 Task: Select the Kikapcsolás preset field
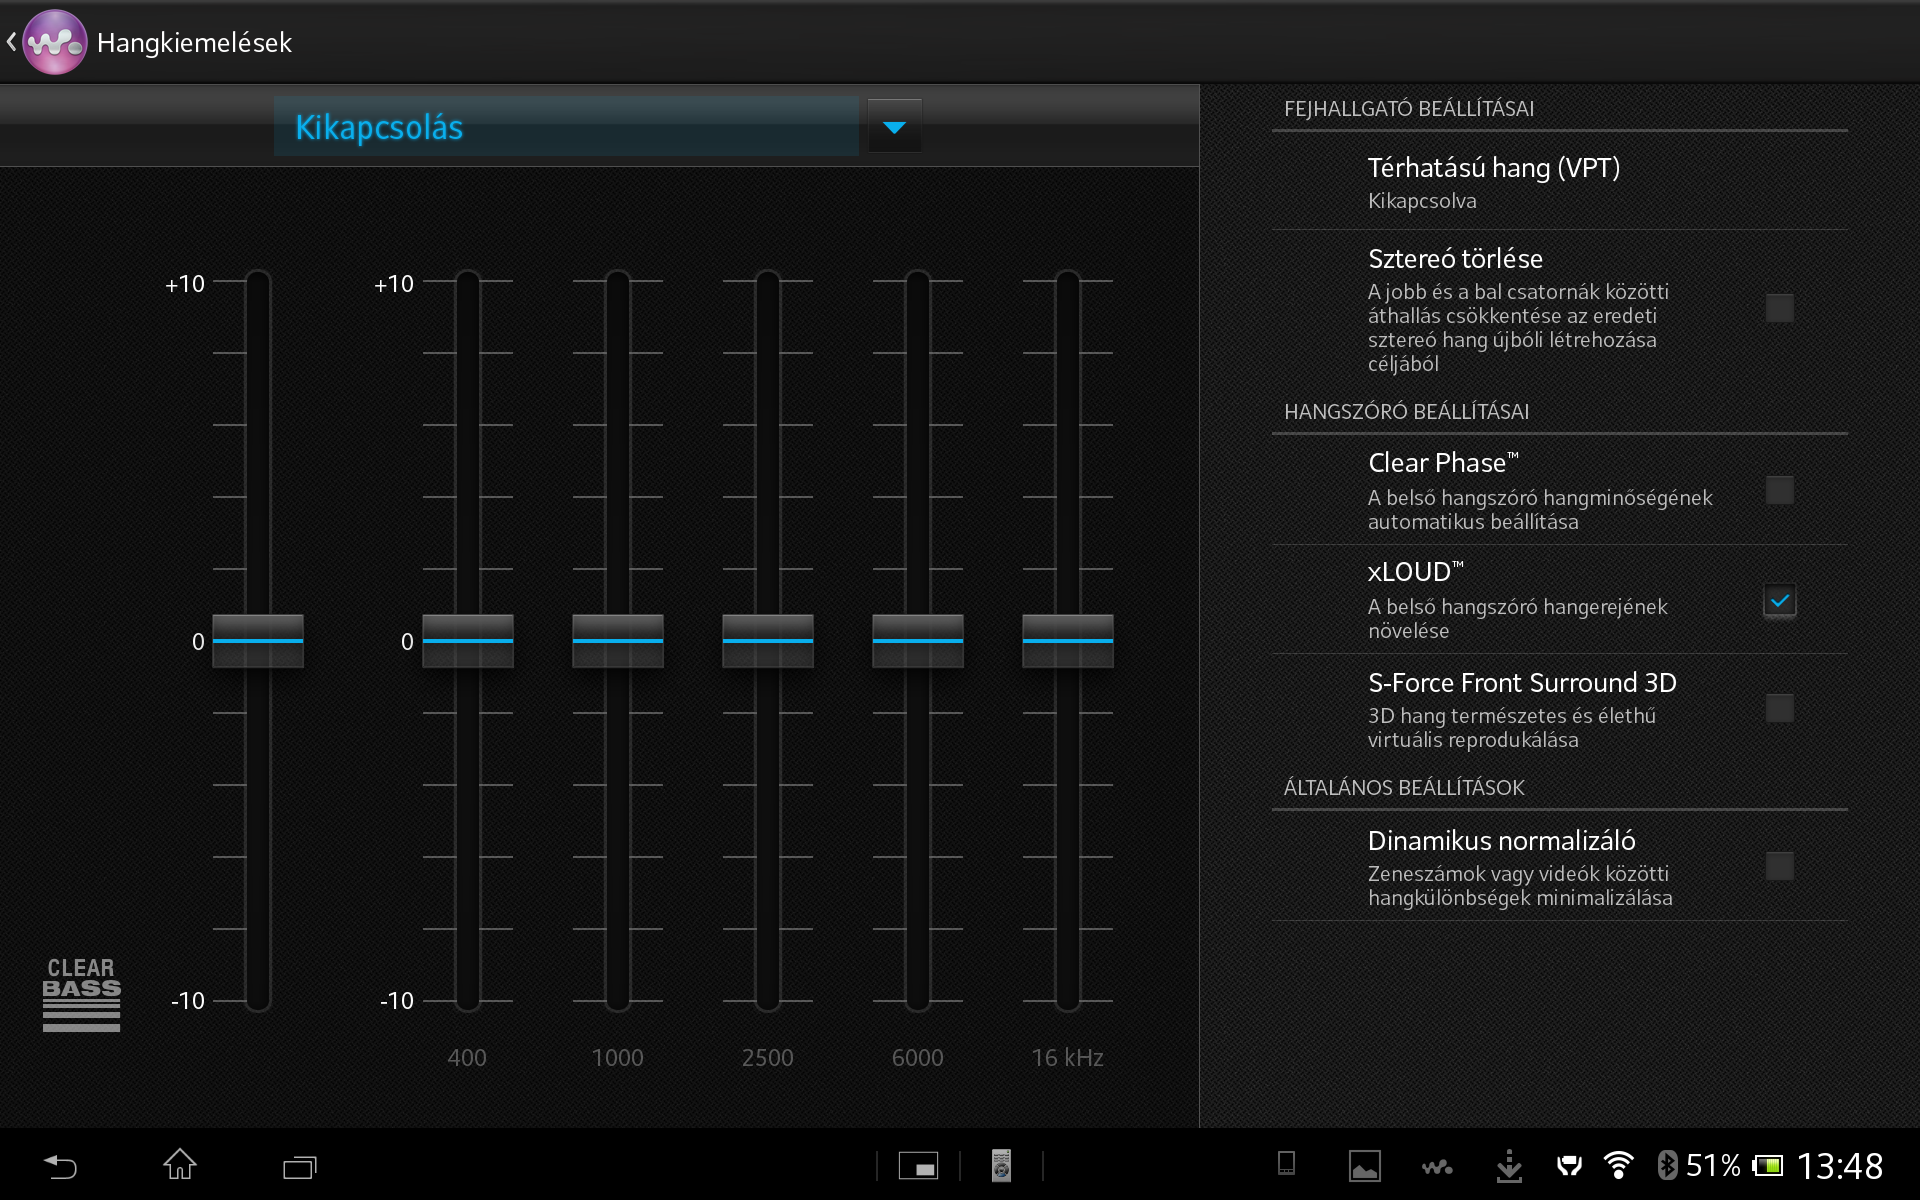click(565, 127)
